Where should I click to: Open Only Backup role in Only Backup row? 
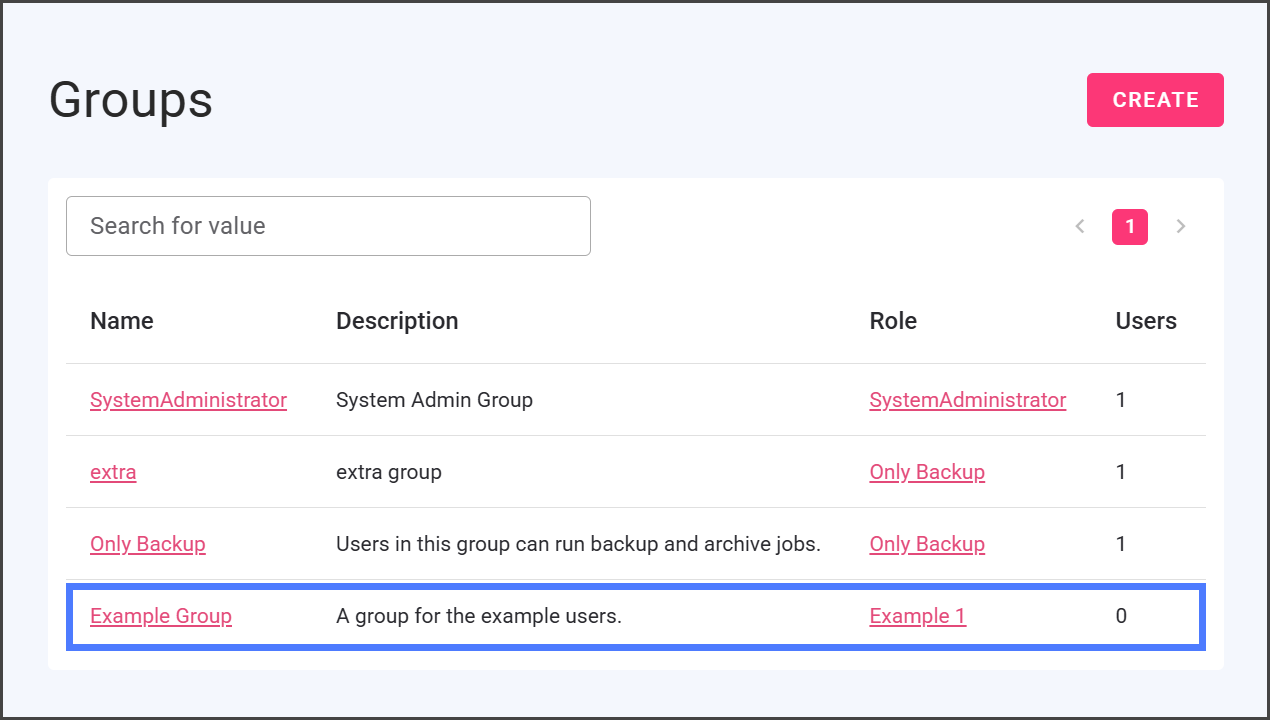pyautogui.click(x=927, y=544)
